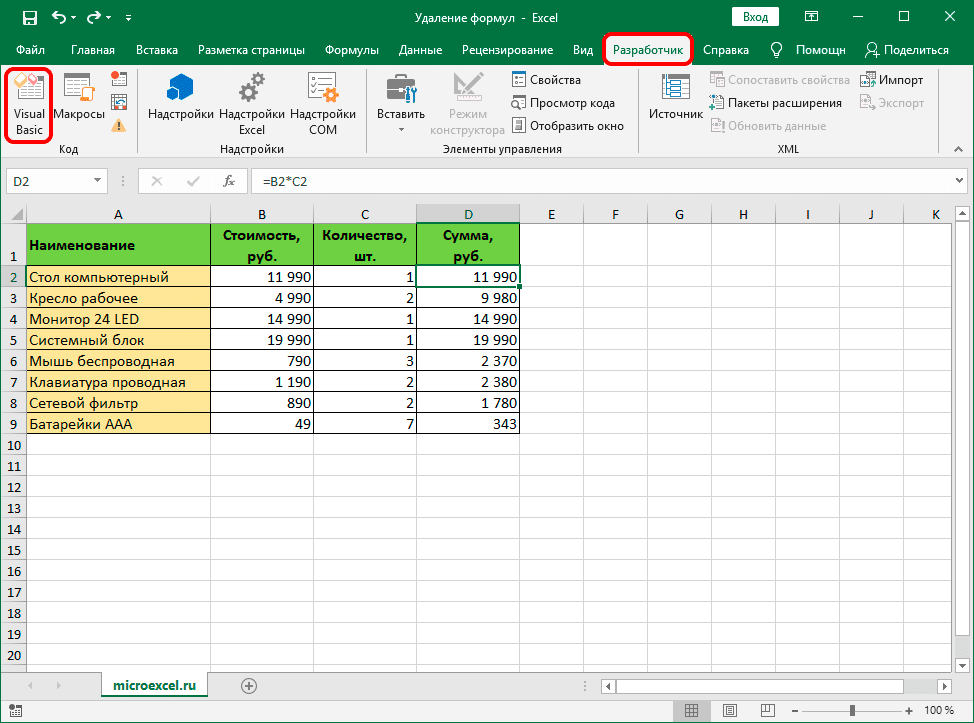Click the Вход button
Viewport: 974px width, 723px height.
click(x=755, y=16)
